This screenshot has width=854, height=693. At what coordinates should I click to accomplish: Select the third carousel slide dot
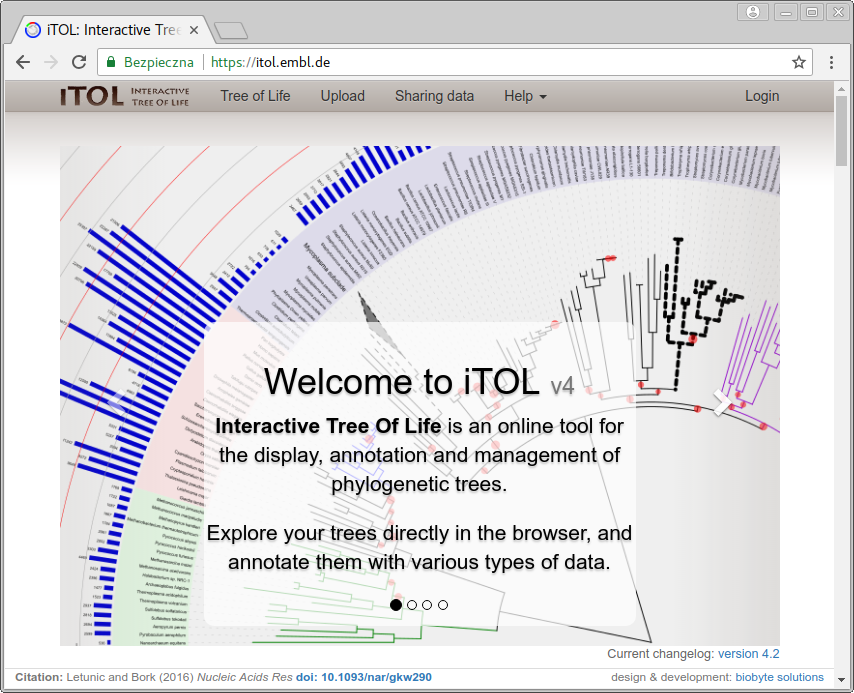click(427, 605)
